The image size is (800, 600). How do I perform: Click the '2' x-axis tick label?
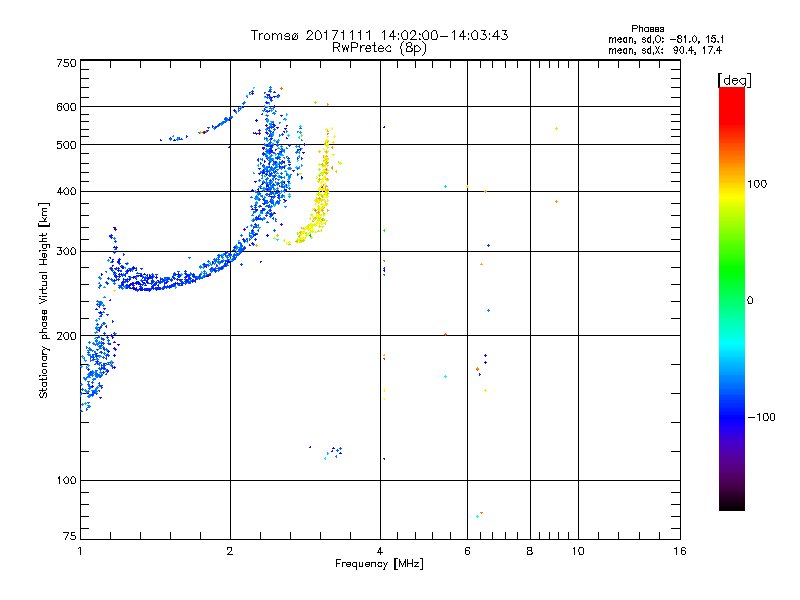click(230, 551)
